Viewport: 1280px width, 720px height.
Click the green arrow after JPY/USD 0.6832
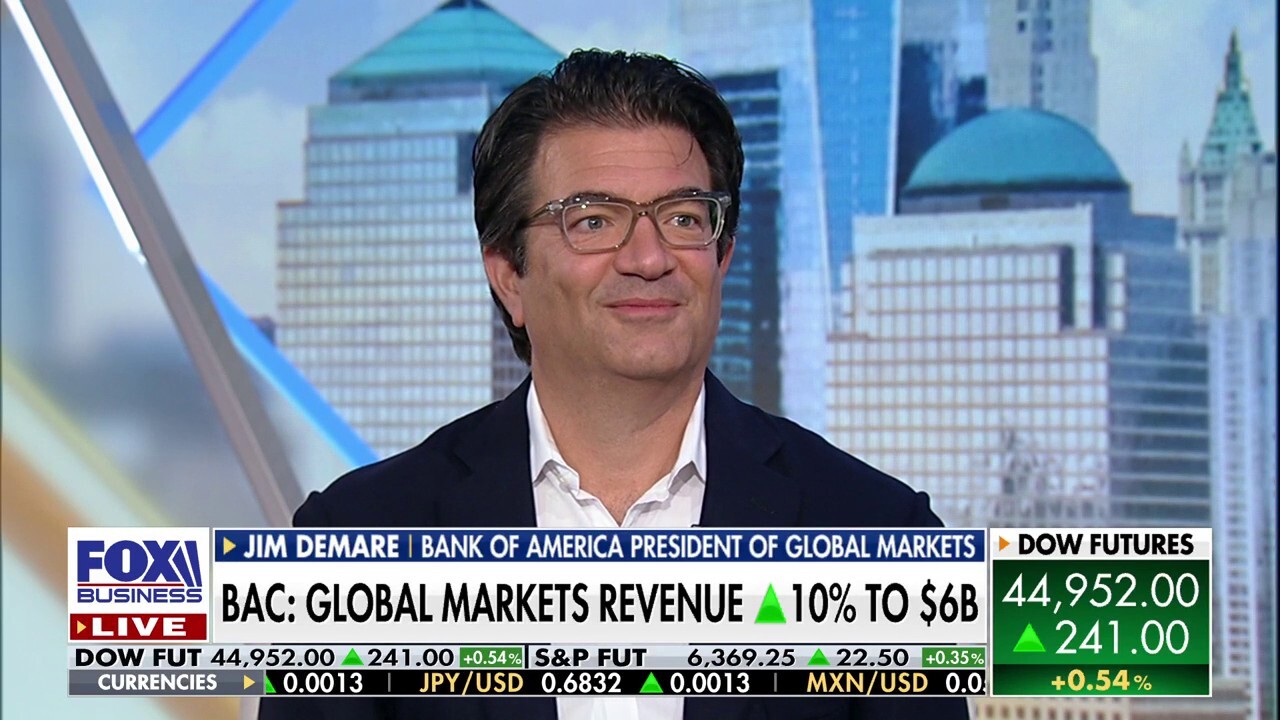click(x=651, y=682)
